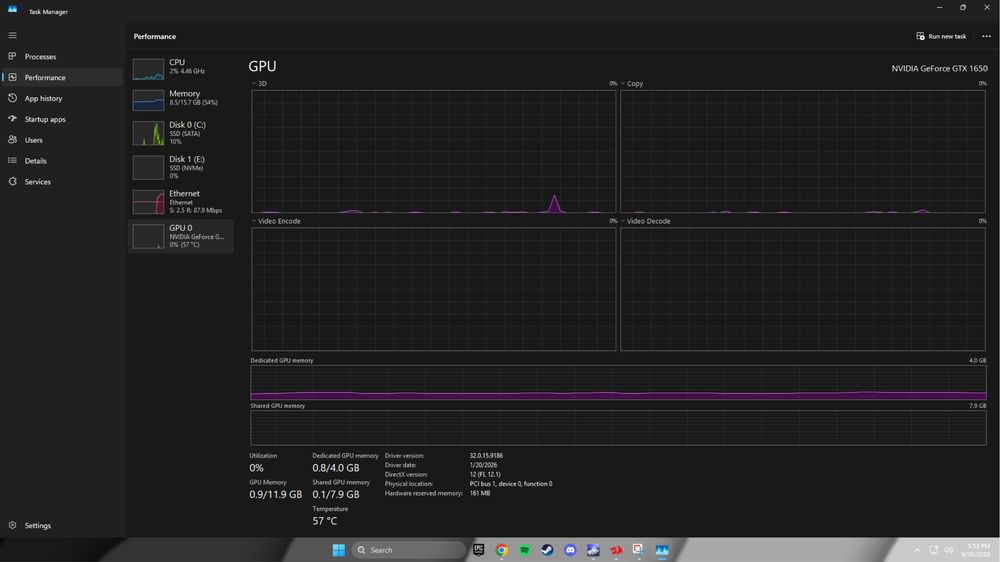Open the Video Encode engine dropdown
Viewport: 1000px width, 562px height.
(254, 221)
